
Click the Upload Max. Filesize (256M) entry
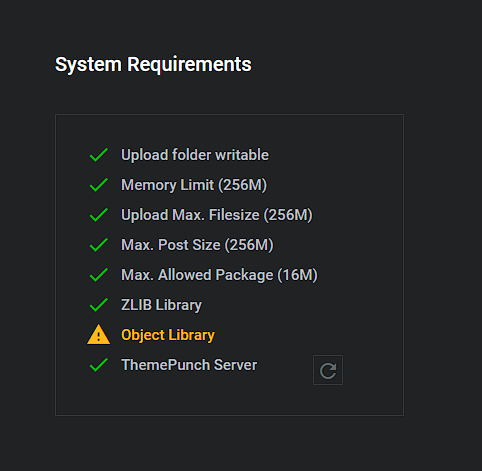click(x=217, y=215)
